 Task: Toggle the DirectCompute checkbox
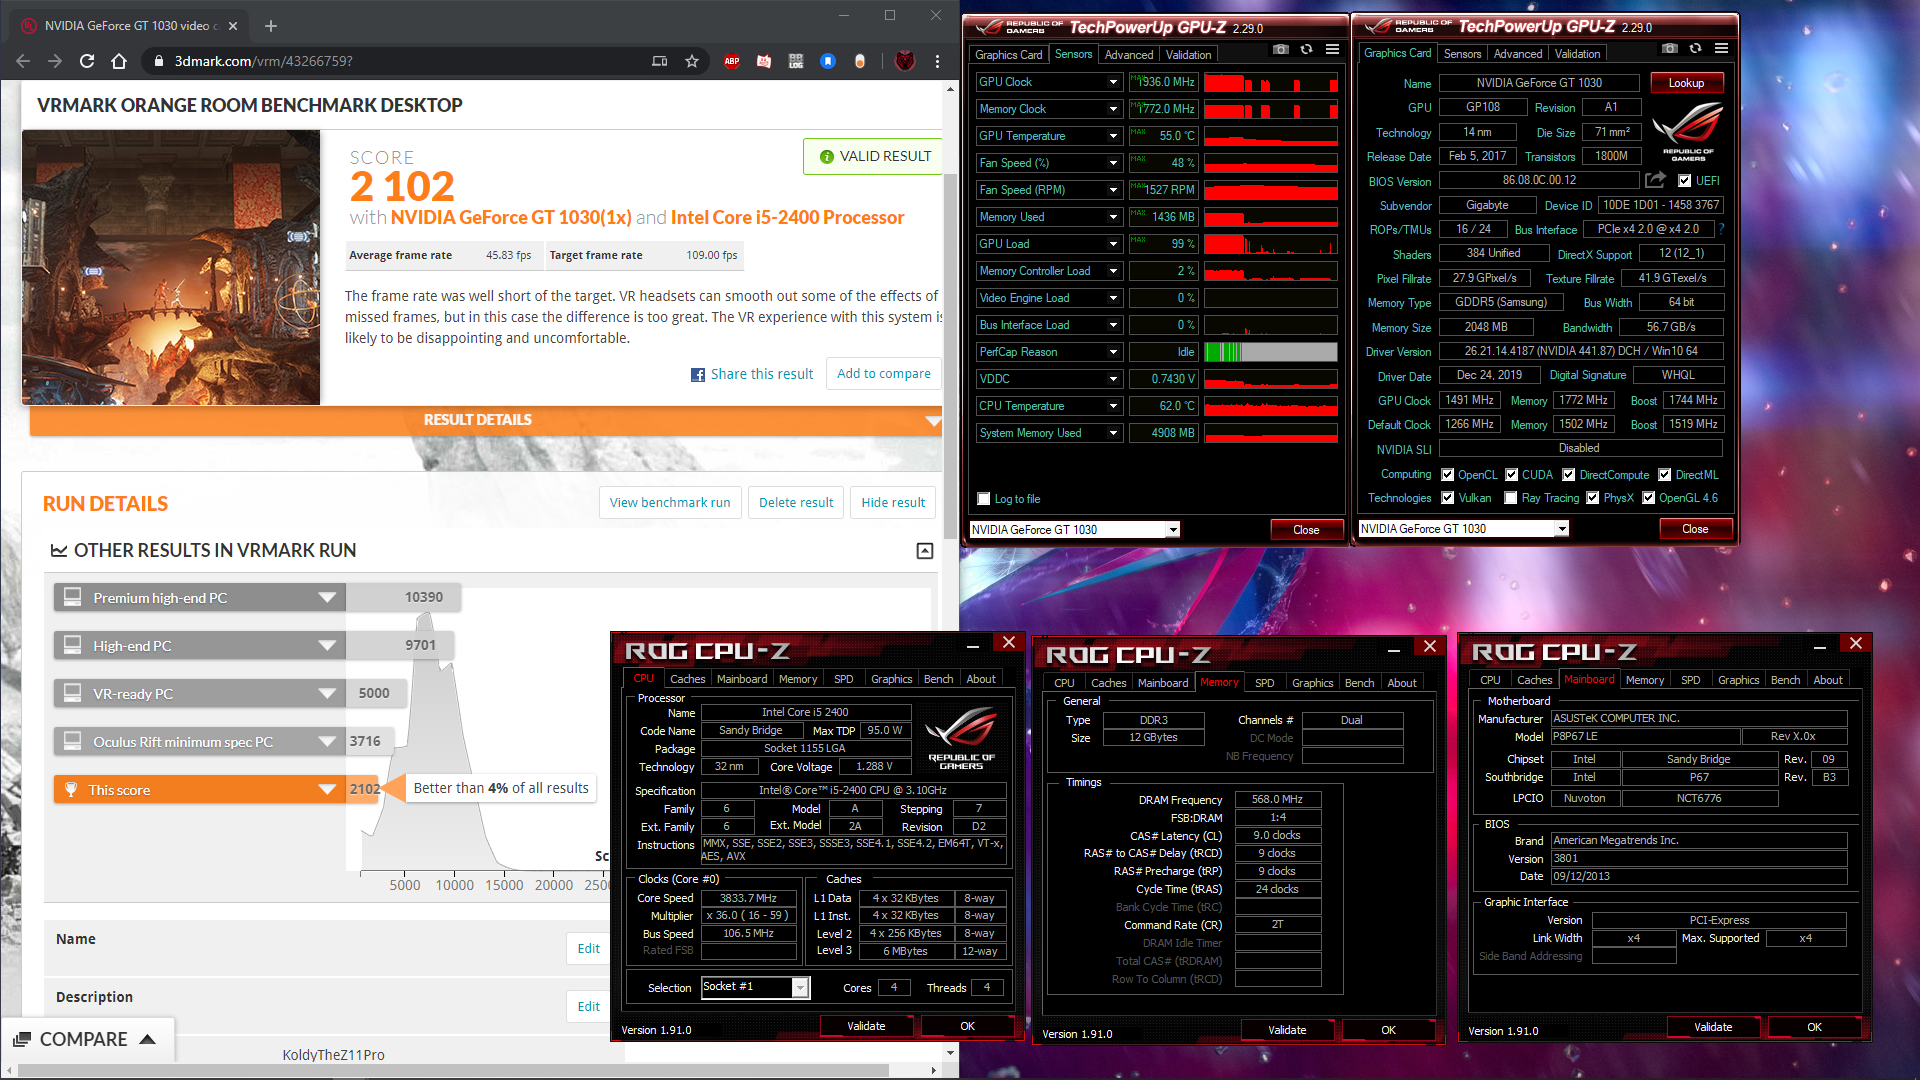[x=1569, y=475]
